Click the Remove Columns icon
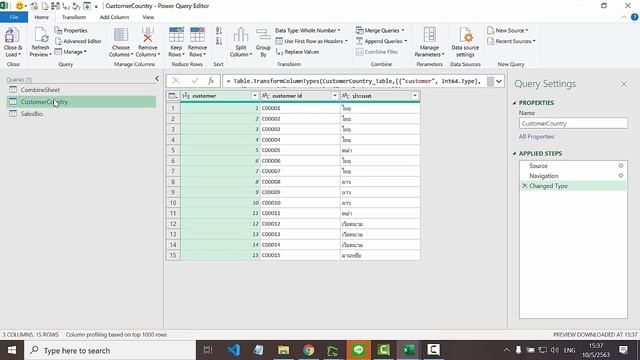640x360 pixels. (x=147, y=36)
